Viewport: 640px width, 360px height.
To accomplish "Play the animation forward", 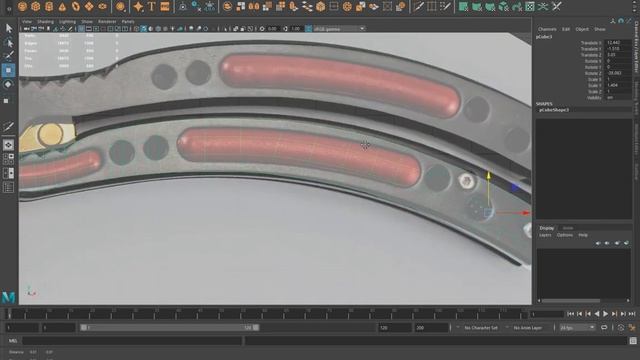I will (x=606, y=314).
